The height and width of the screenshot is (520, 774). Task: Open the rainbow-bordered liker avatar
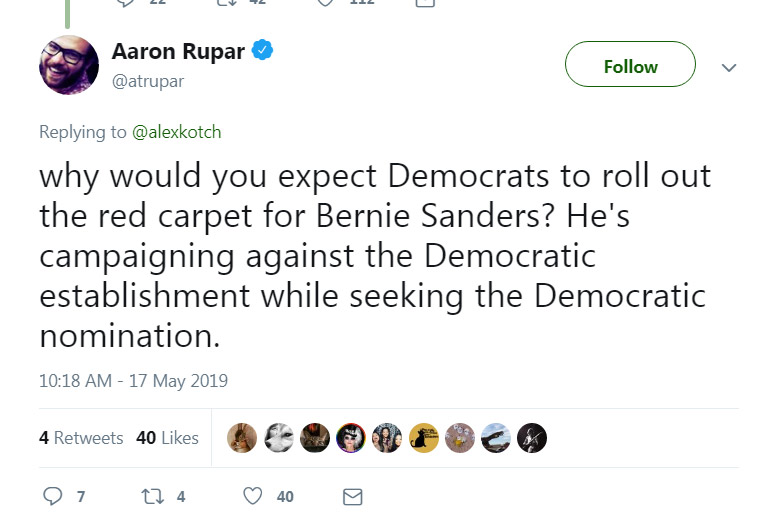click(351, 438)
